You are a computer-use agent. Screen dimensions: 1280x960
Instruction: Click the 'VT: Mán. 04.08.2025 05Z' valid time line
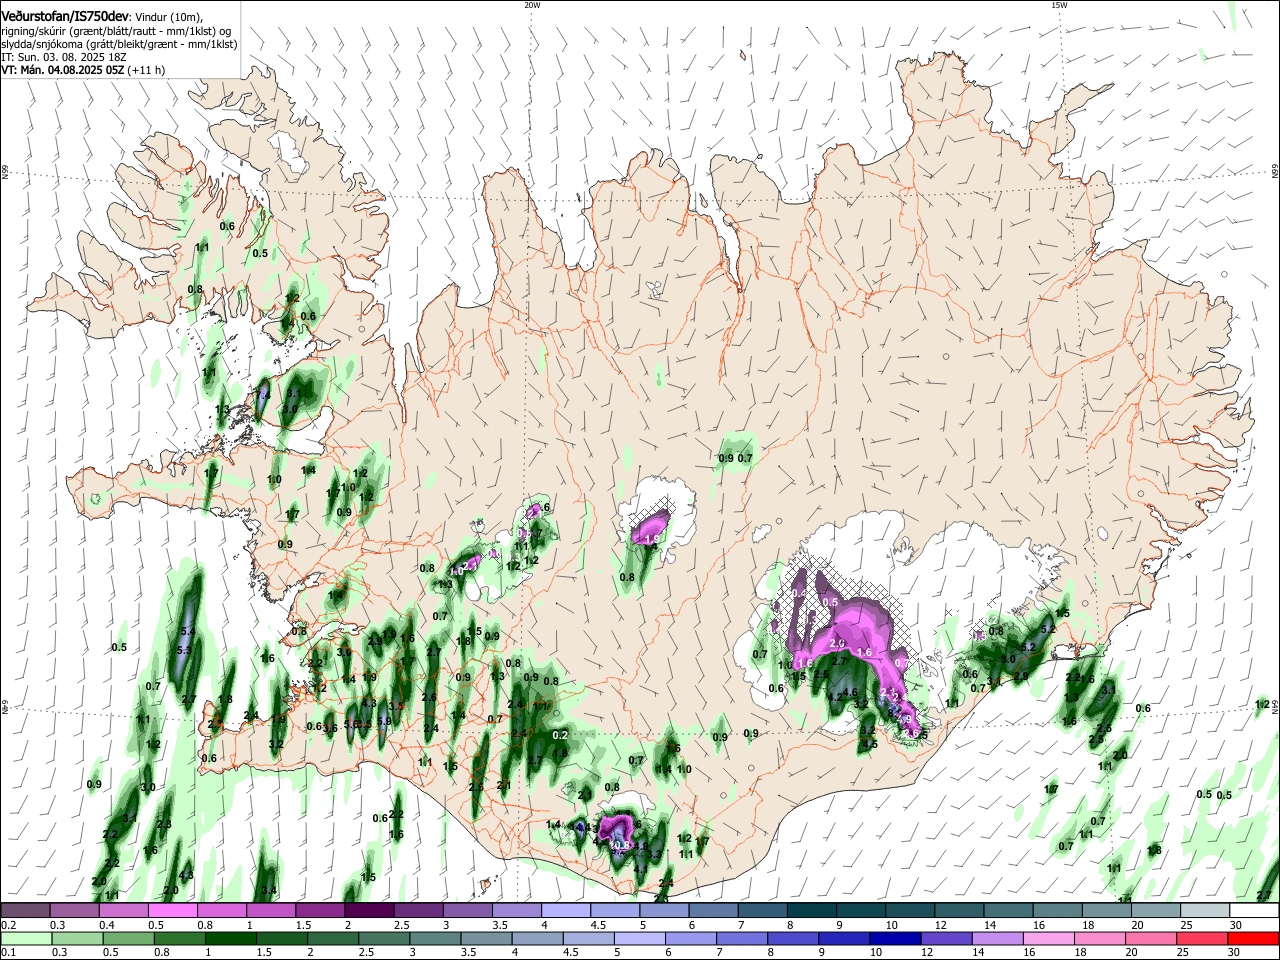[x=61, y=70]
